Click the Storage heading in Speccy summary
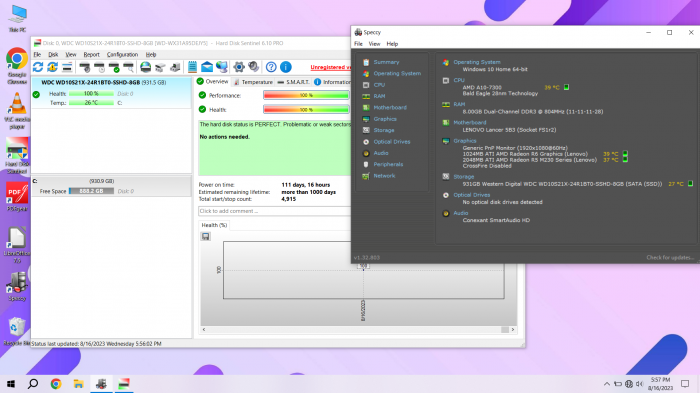This screenshot has width=700, height=393. [x=463, y=177]
